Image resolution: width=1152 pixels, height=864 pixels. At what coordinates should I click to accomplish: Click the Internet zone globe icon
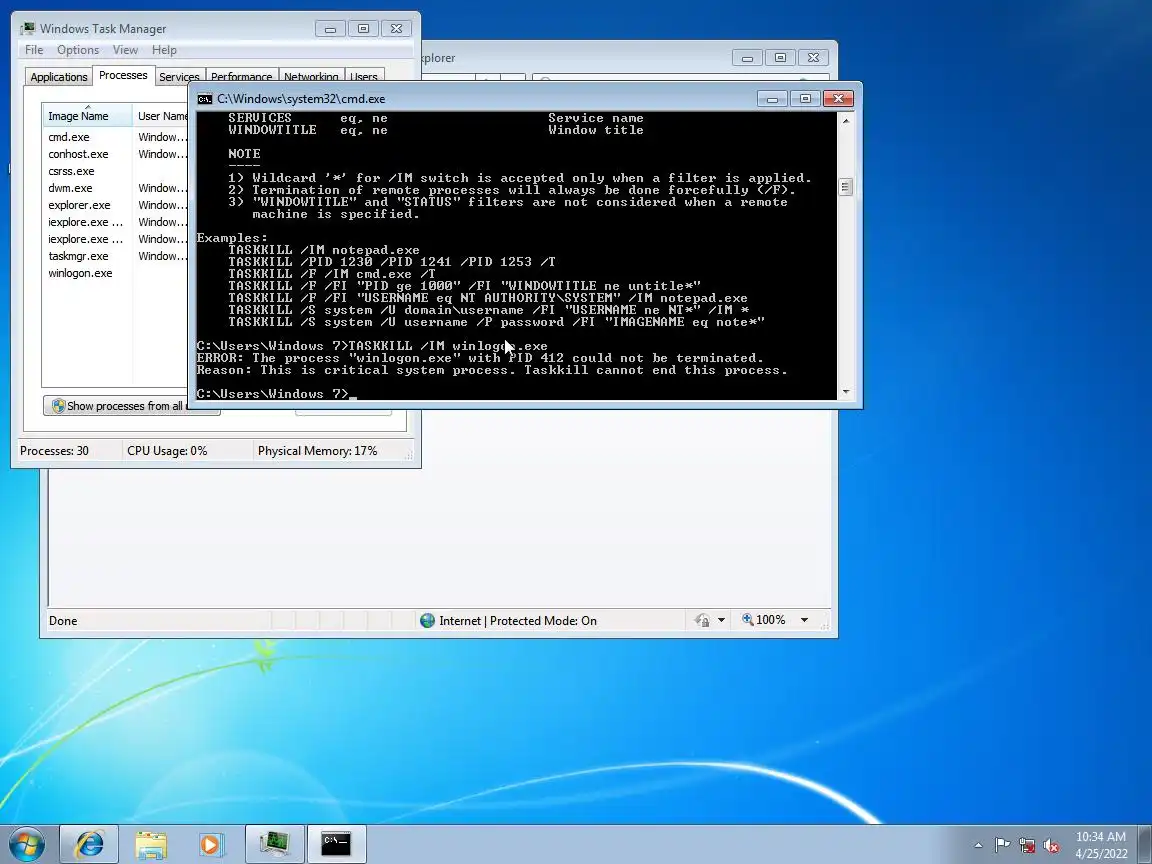427,621
